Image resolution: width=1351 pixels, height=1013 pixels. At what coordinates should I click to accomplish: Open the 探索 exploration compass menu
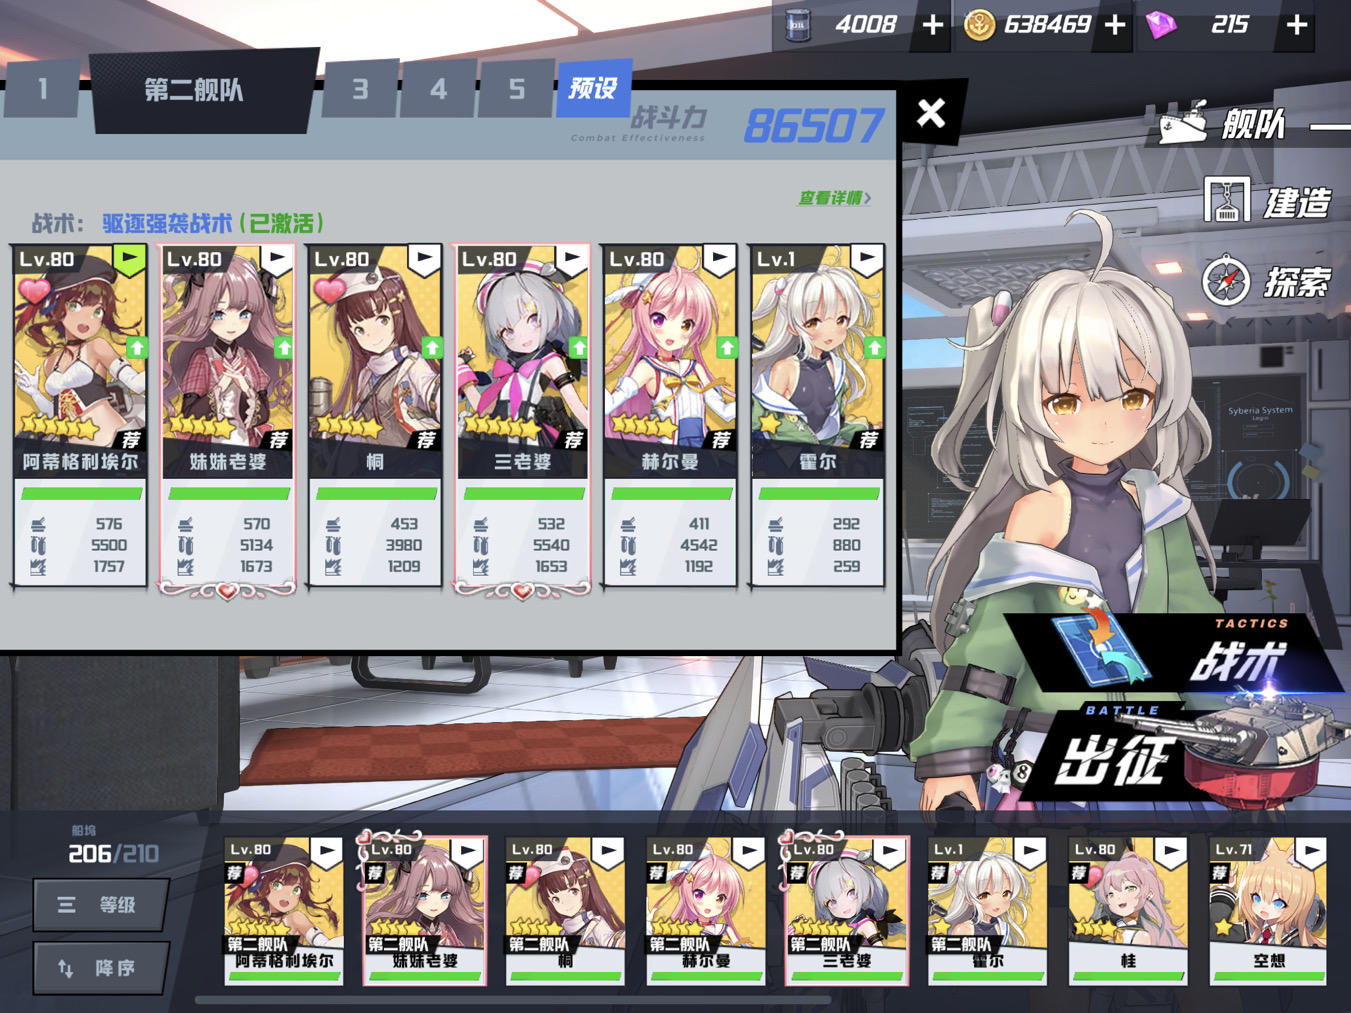point(1266,282)
